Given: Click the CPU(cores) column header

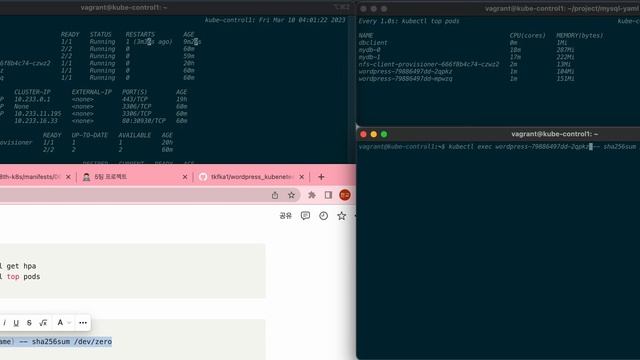Looking at the screenshot, I should coord(527,36).
